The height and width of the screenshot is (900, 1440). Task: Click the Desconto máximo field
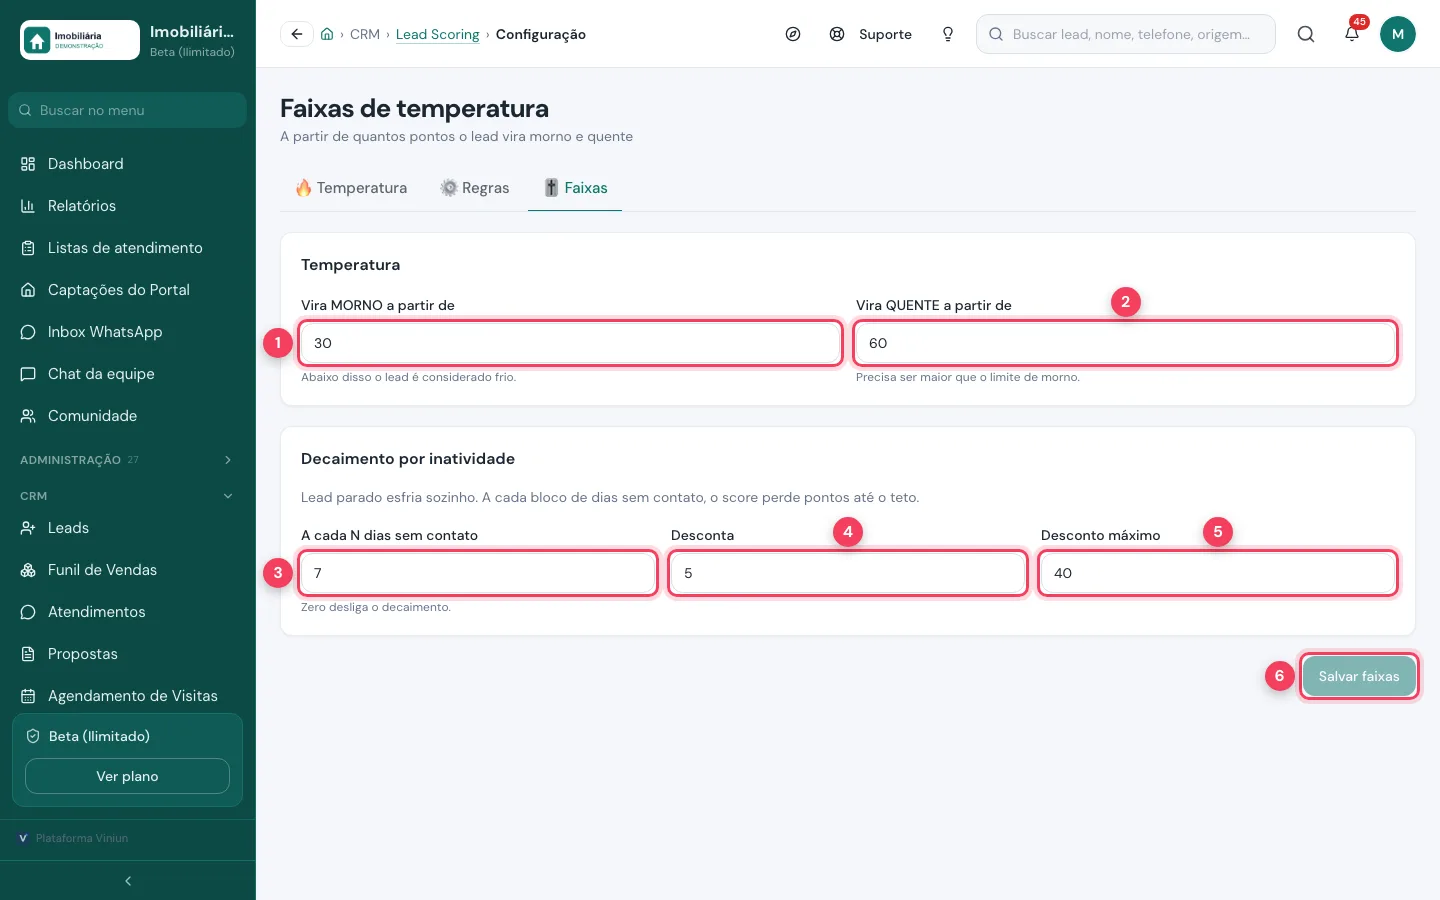point(1218,573)
